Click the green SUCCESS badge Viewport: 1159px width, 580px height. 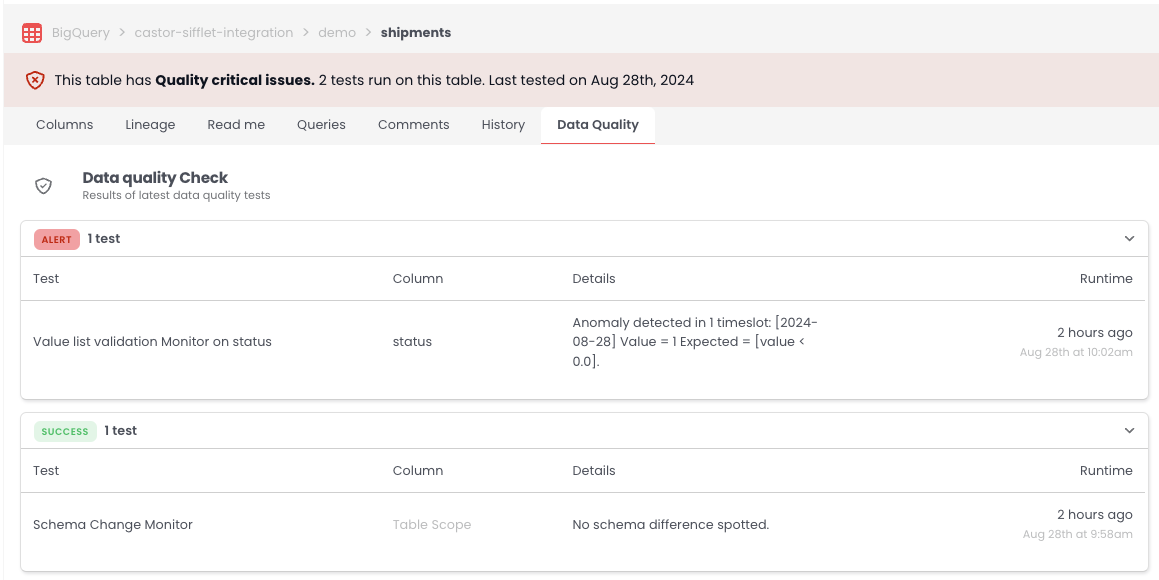(65, 432)
